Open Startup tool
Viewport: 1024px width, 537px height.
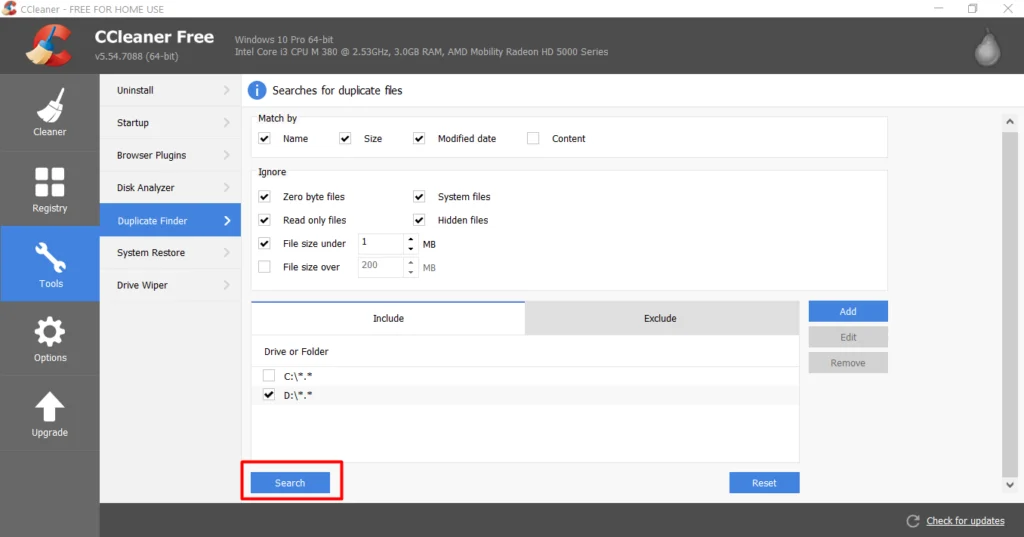coord(170,123)
